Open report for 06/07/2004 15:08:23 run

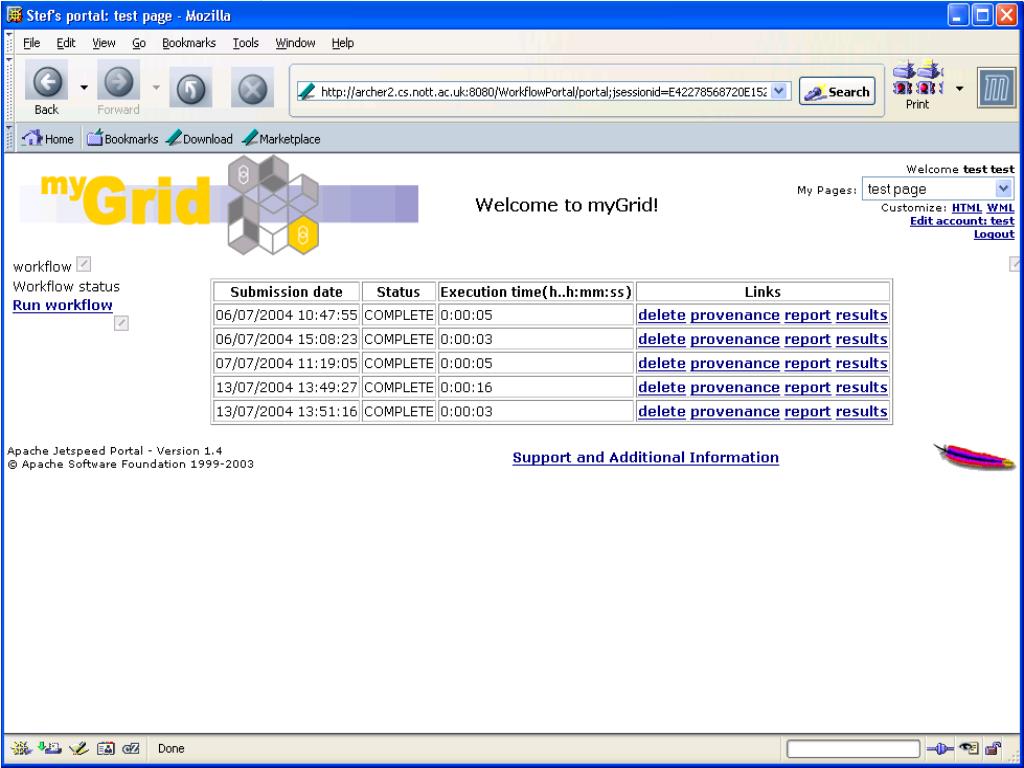[807, 339]
